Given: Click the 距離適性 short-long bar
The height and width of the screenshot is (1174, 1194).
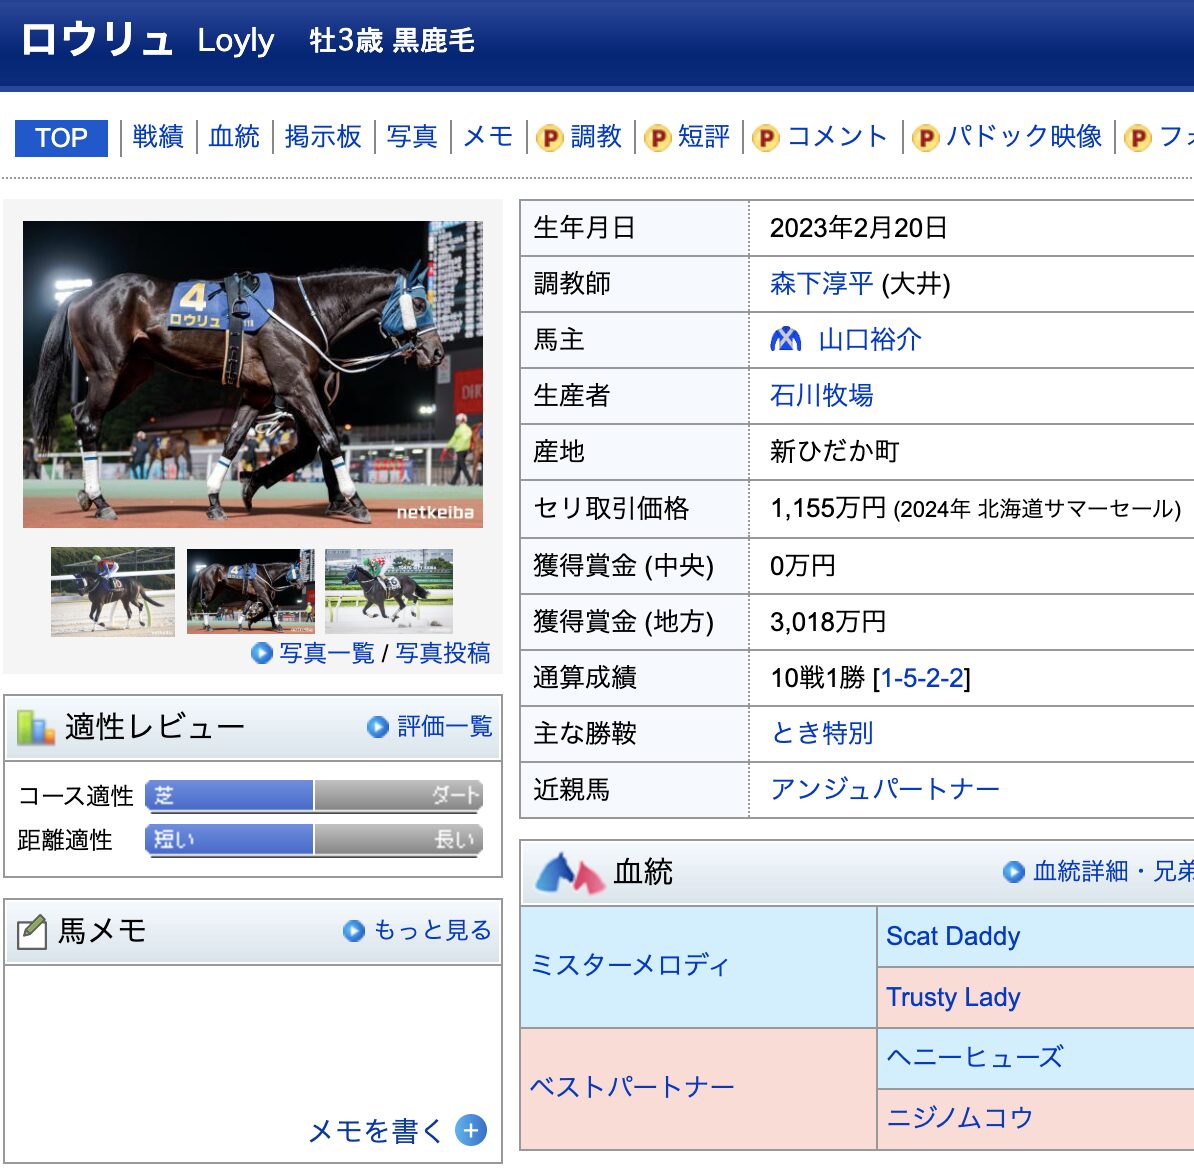Looking at the screenshot, I should 314,840.
